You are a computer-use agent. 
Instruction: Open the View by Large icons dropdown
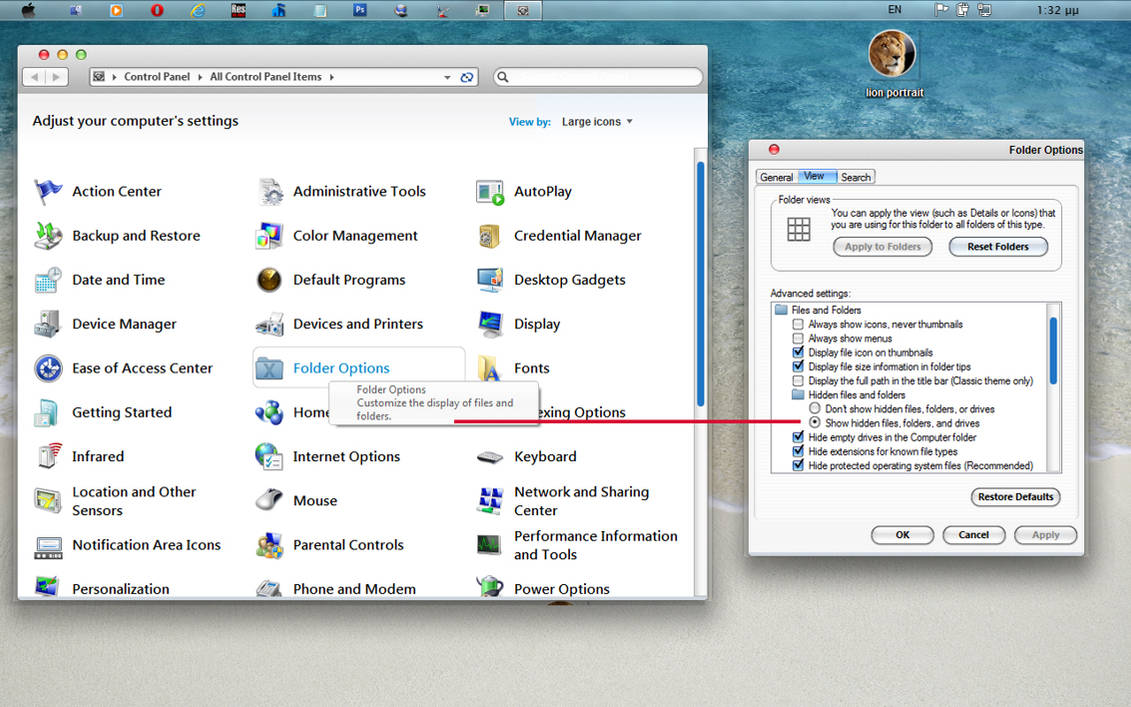[596, 121]
